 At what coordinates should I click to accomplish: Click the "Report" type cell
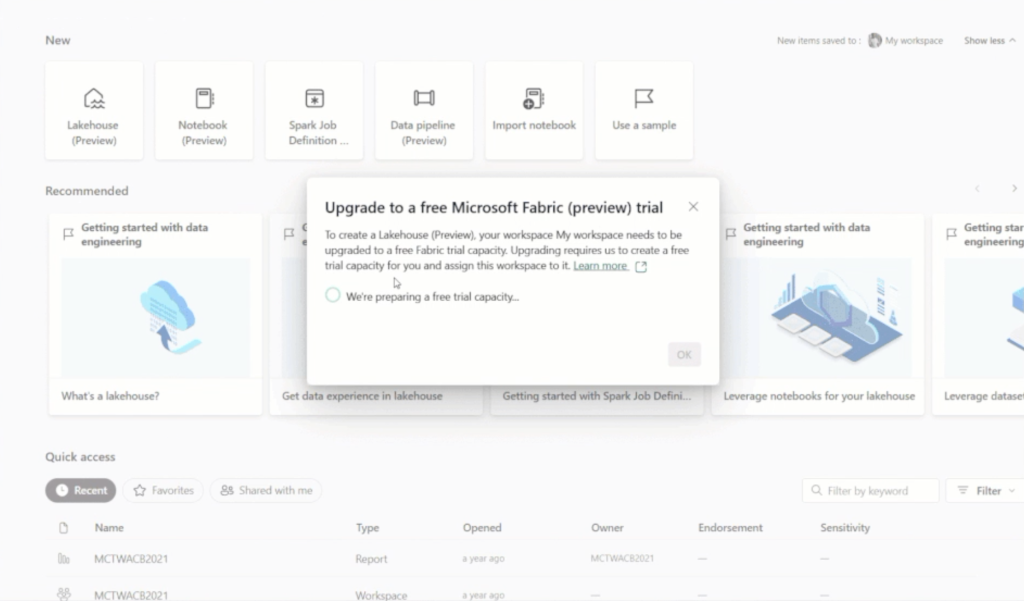click(x=371, y=559)
